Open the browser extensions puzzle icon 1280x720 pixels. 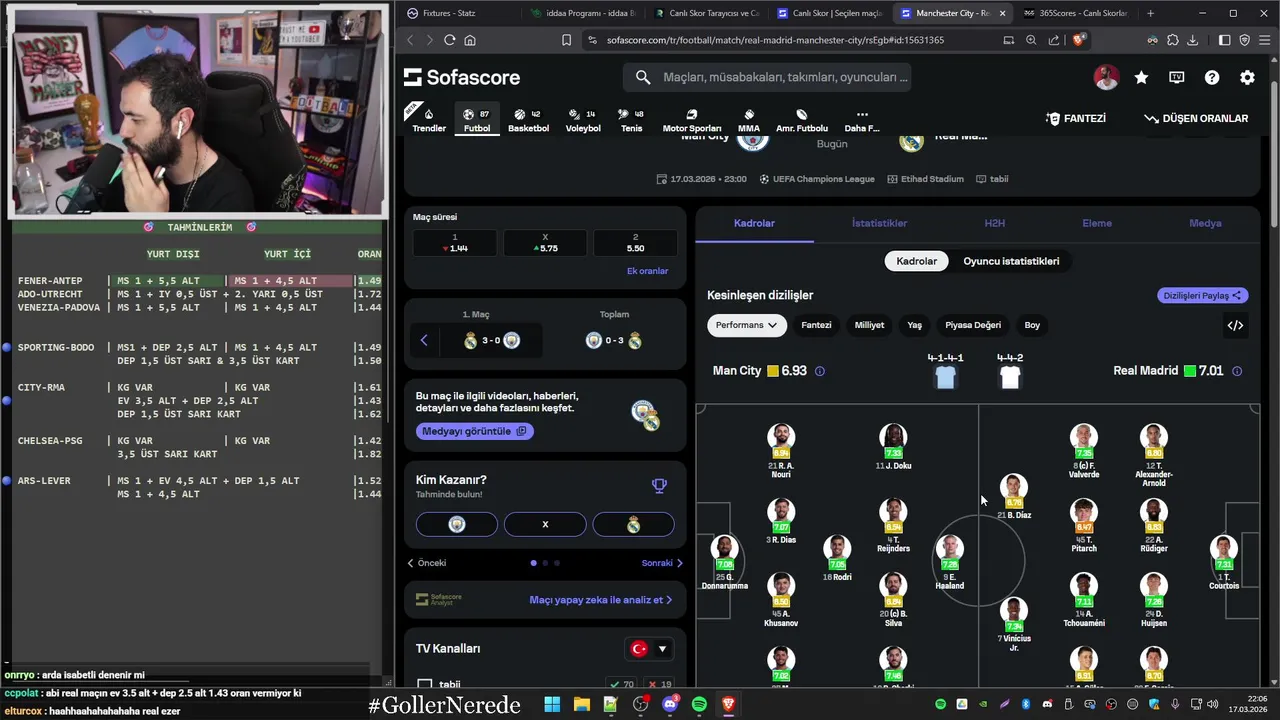[x=1172, y=40]
